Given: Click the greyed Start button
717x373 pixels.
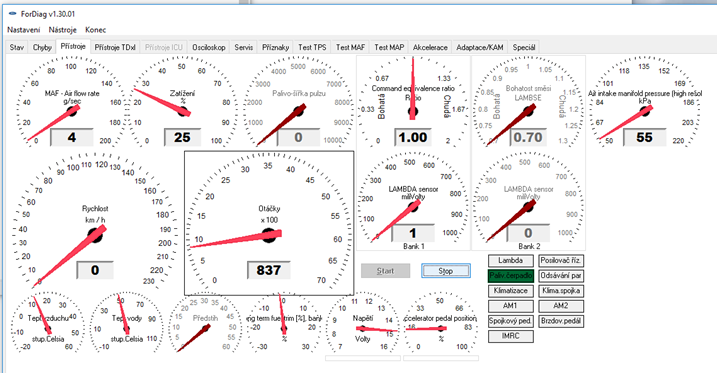Looking at the screenshot, I should [x=385, y=271].
